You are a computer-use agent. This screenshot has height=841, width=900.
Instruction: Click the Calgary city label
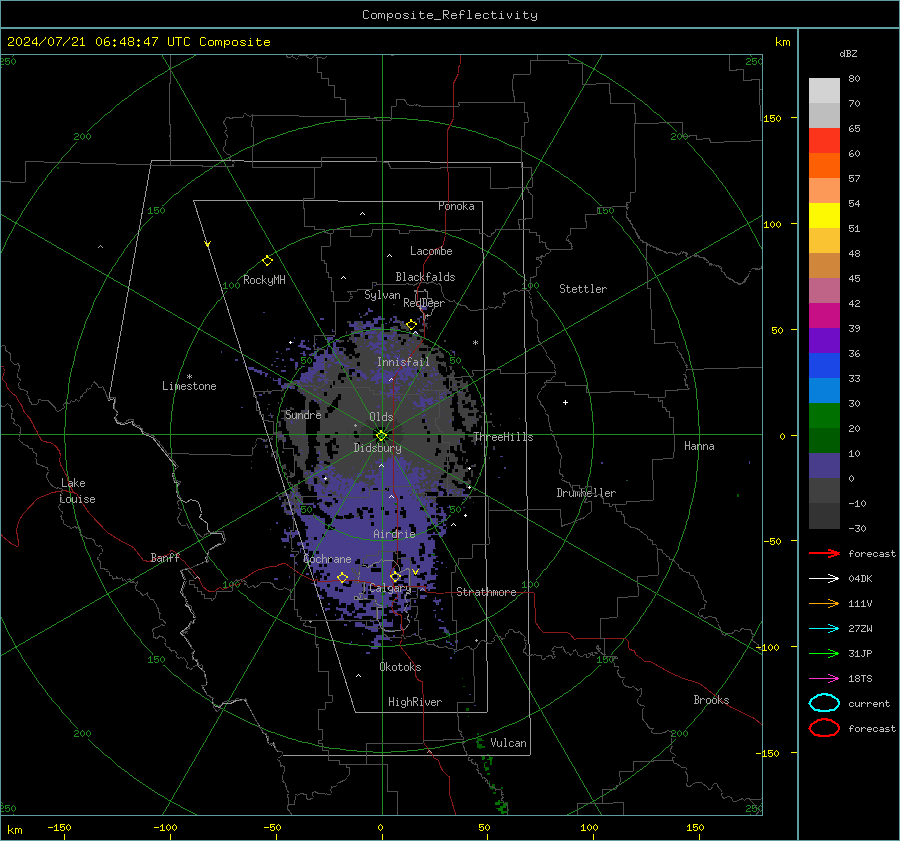click(x=390, y=588)
